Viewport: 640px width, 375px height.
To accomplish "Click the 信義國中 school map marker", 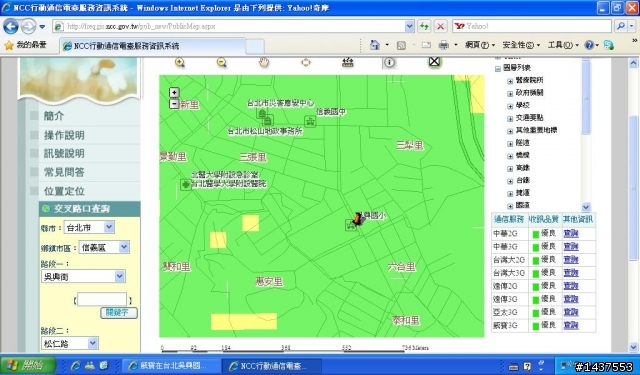I will point(310,121).
